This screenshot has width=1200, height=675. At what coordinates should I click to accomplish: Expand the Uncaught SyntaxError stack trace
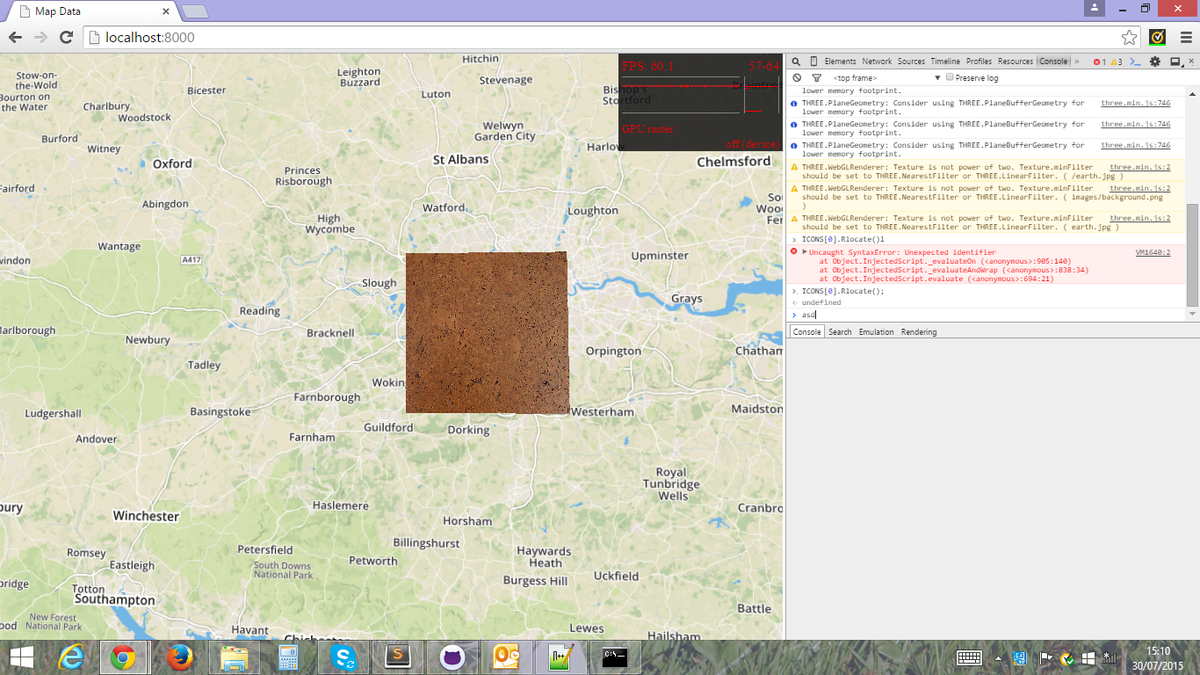[804, 252]
